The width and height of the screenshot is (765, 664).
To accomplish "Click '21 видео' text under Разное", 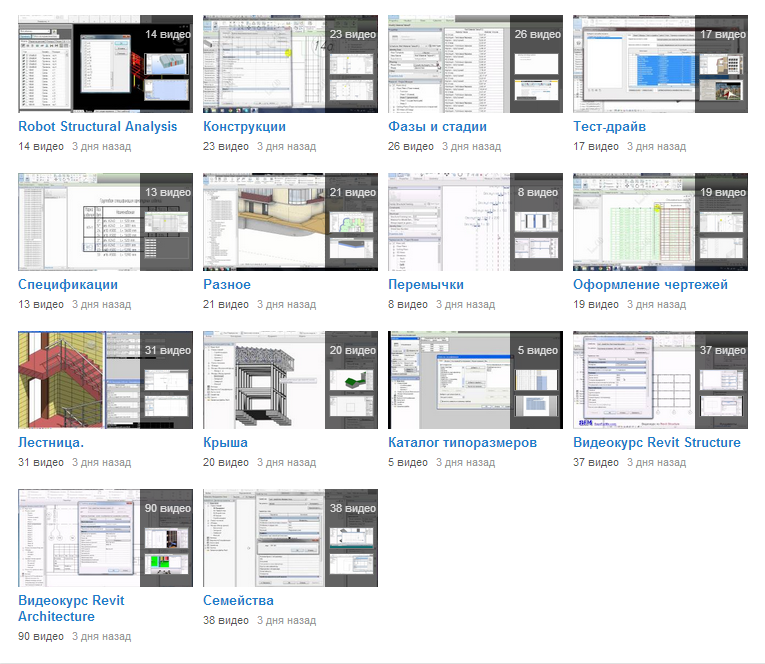I will pyautogui.click(x=226, y=304).
